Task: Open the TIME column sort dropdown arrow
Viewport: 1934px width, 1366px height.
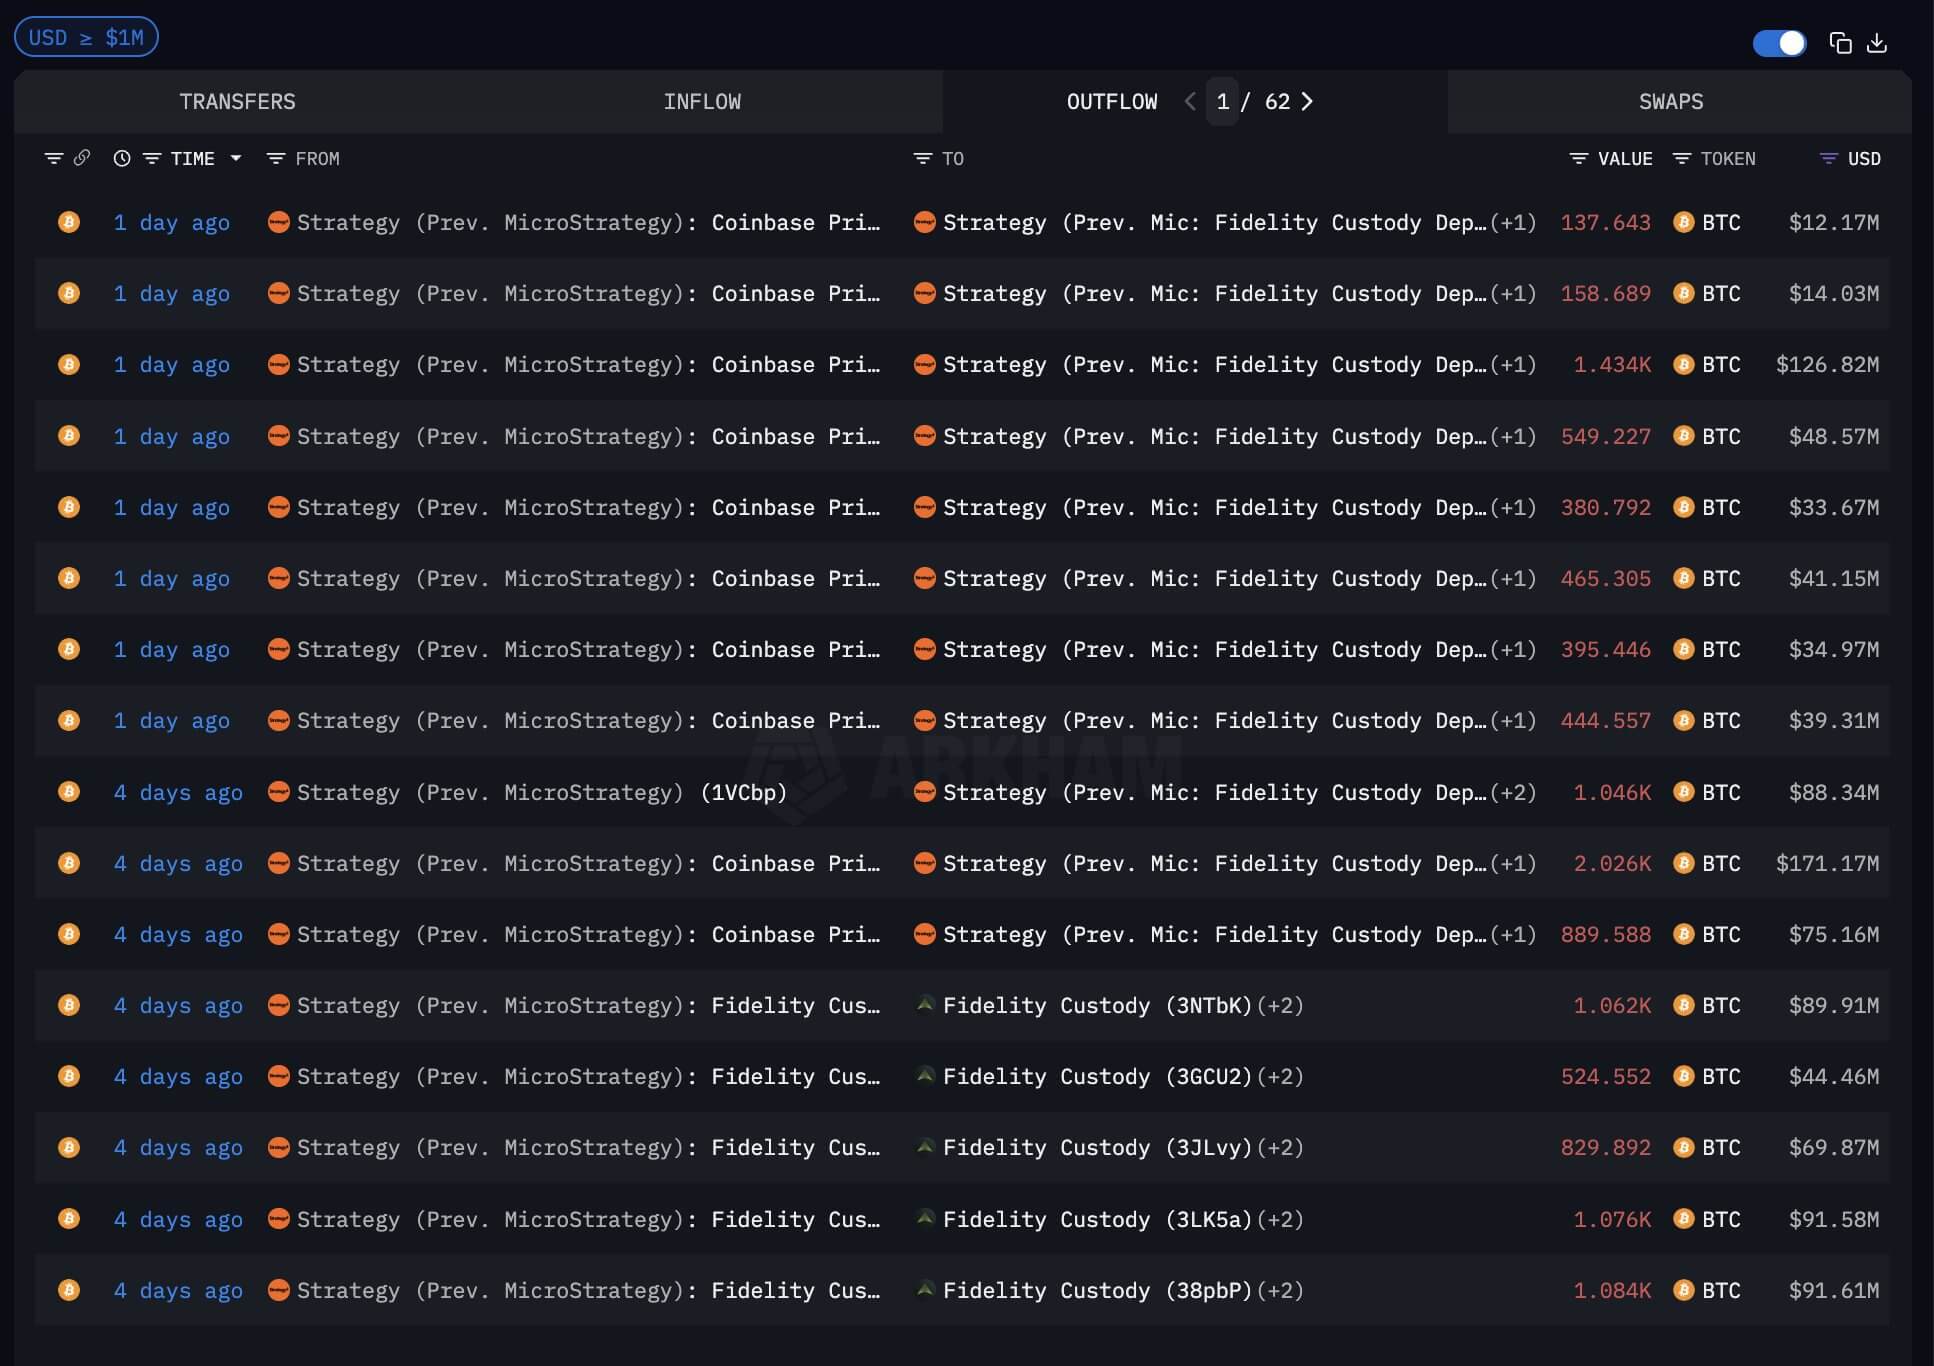Action: (x=236, y=158)
